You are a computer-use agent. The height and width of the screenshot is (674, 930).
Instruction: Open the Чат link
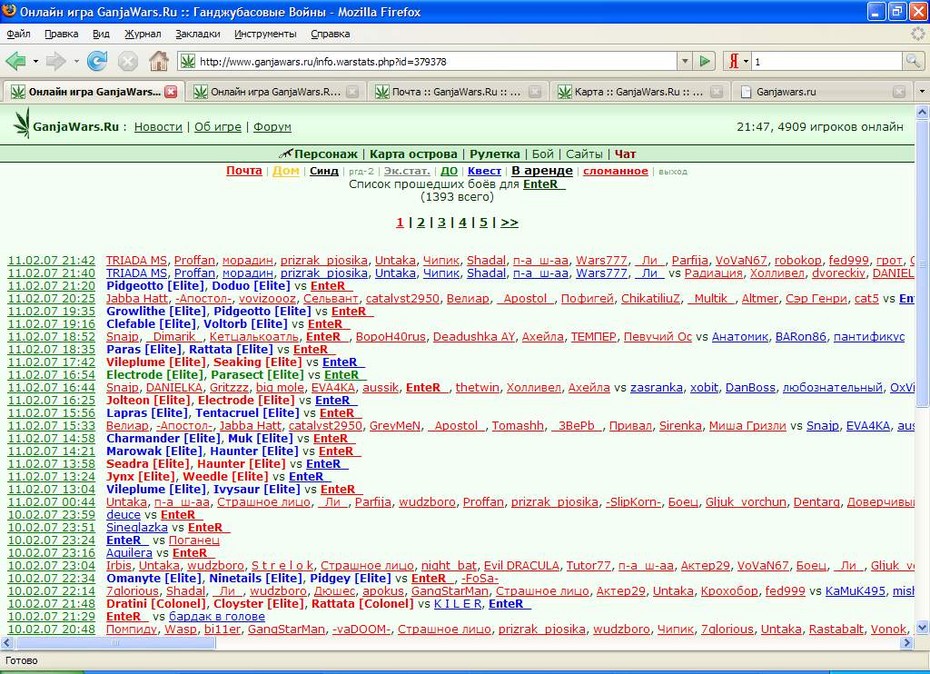click(625, 154)
